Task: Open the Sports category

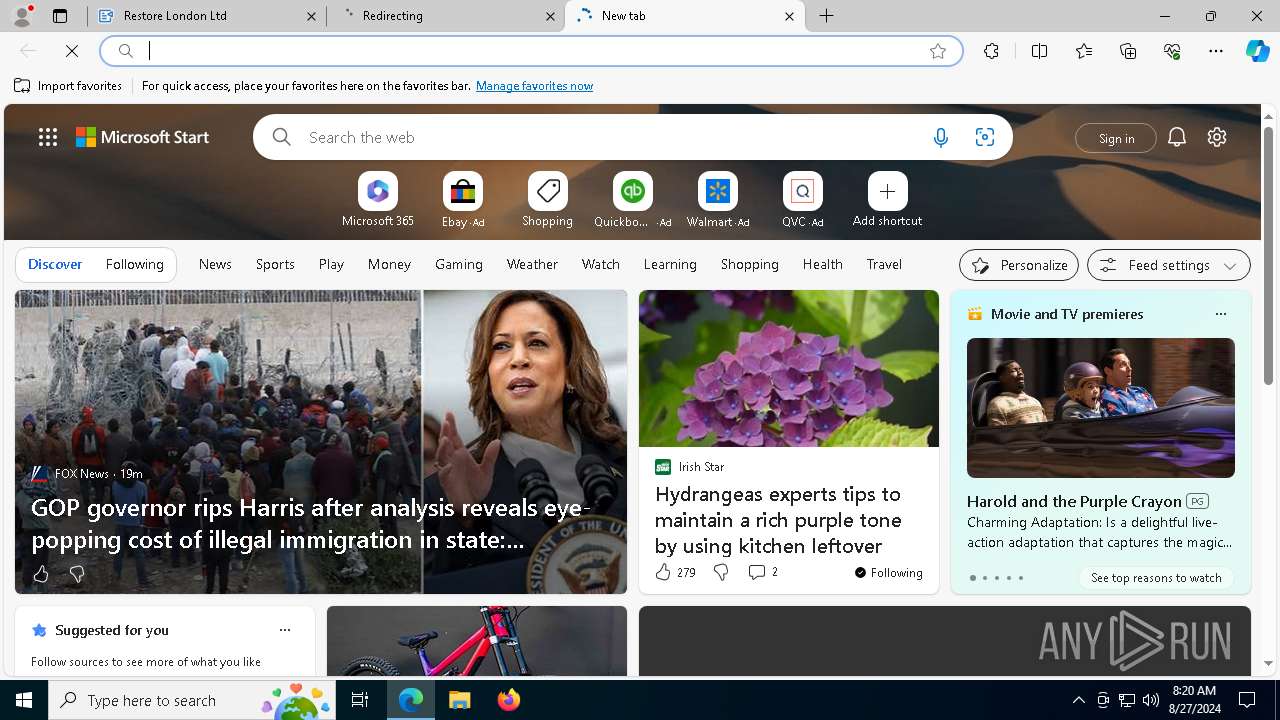Action: click(x=275, y=264)
